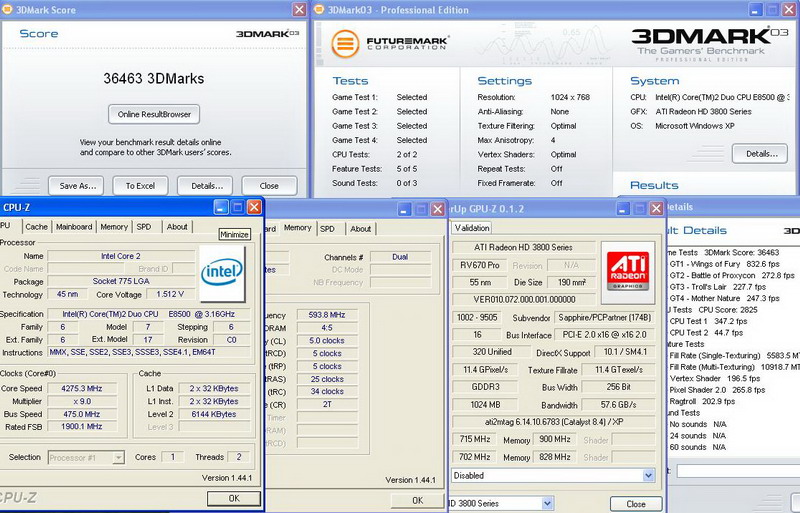Close the CPU-Z processor window

pyautogui.click(x=254, y=207)
